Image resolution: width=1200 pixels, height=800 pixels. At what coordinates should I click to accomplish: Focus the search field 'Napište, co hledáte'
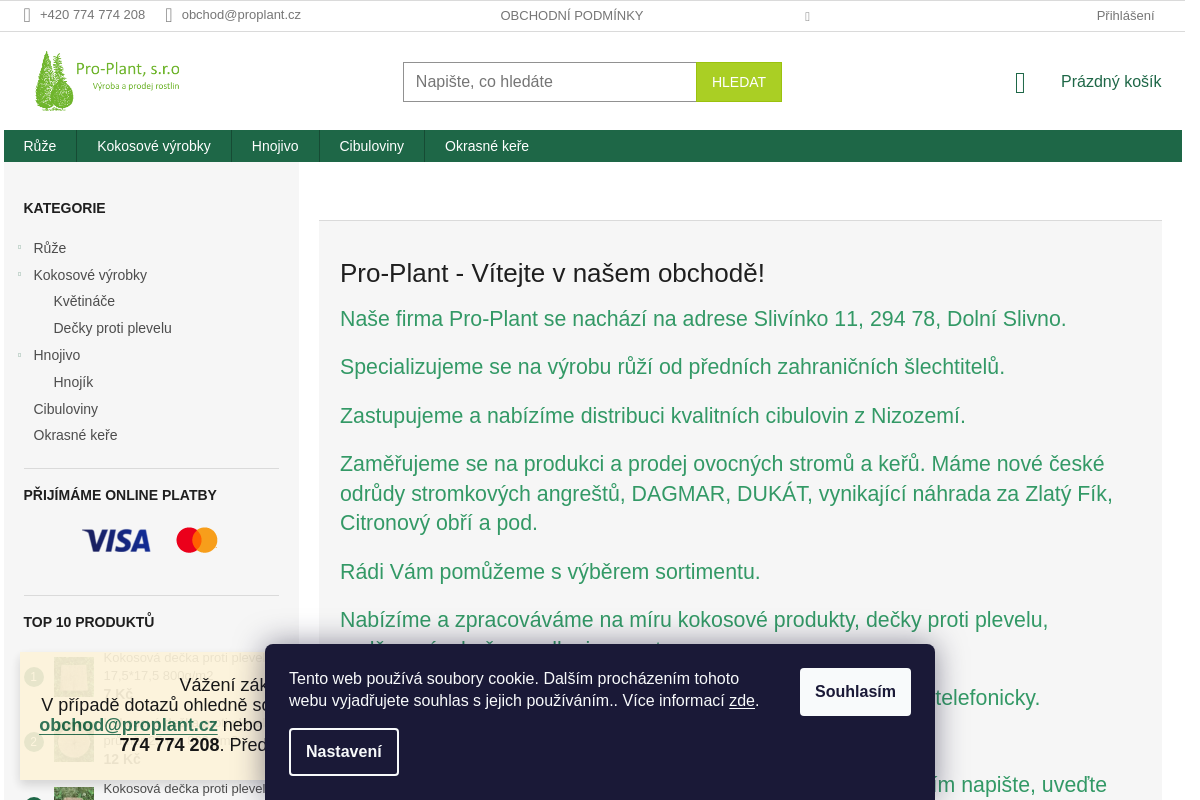tap(550, 82)
